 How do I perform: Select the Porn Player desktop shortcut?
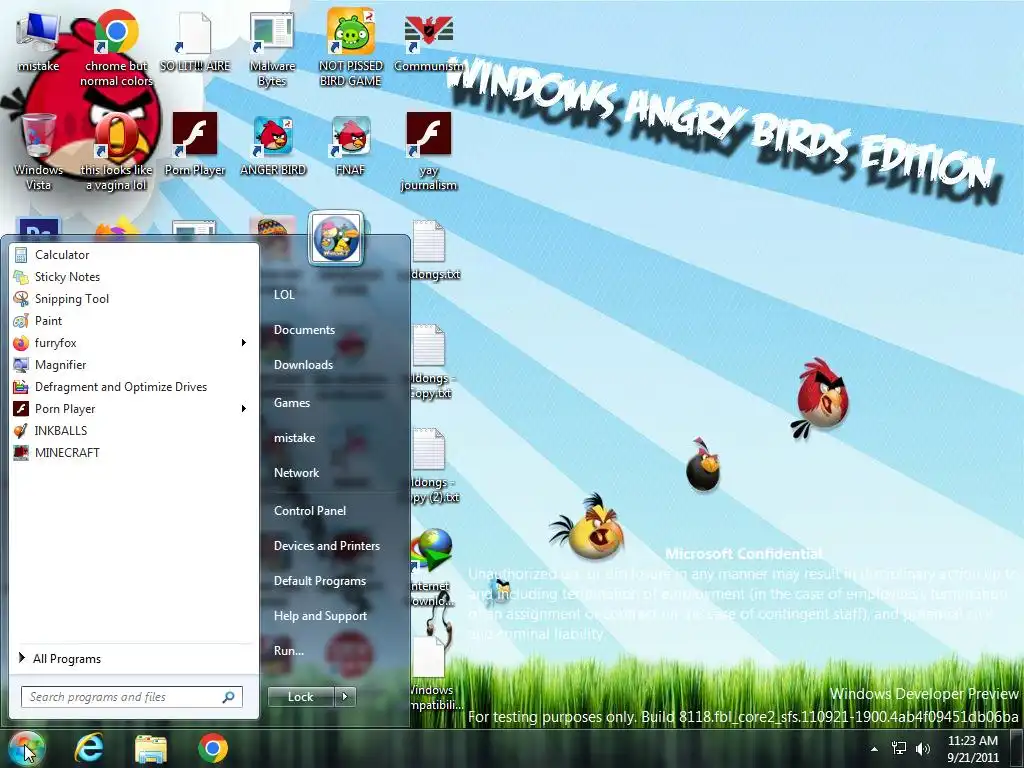pyautogui.click(x=195, y=144)
